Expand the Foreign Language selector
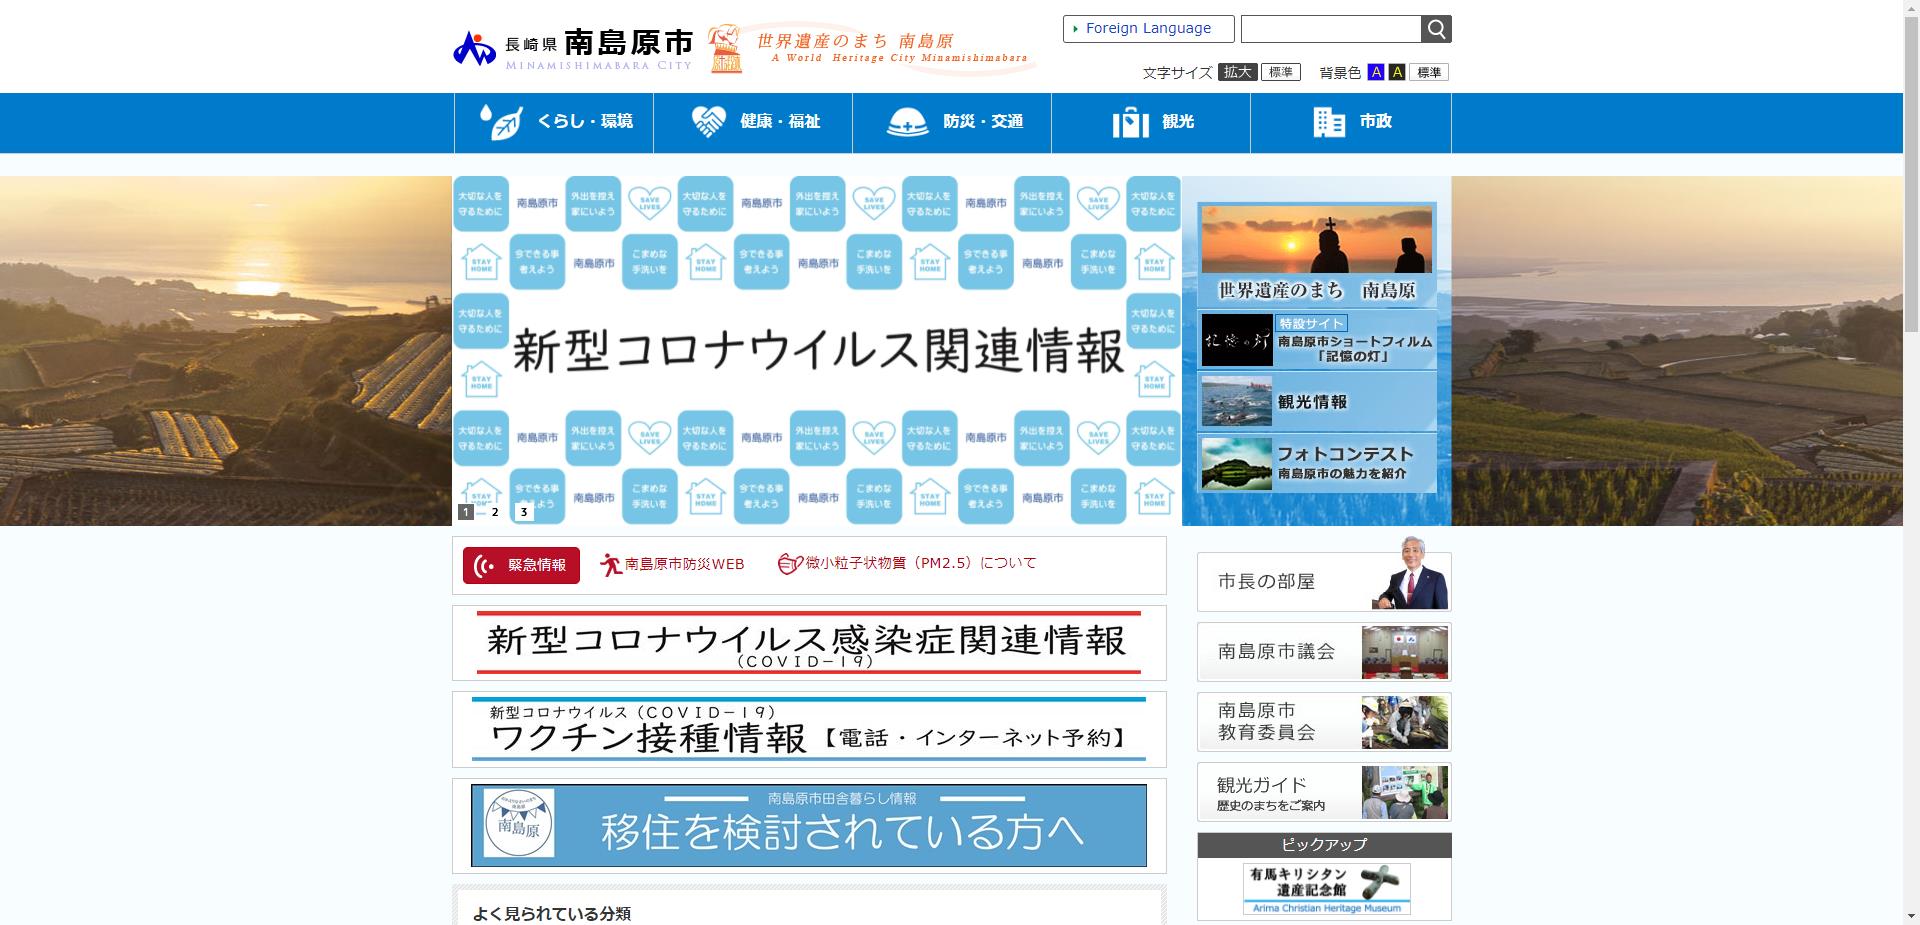This screenshot has width=1920, height=925. coord(1147,28)
